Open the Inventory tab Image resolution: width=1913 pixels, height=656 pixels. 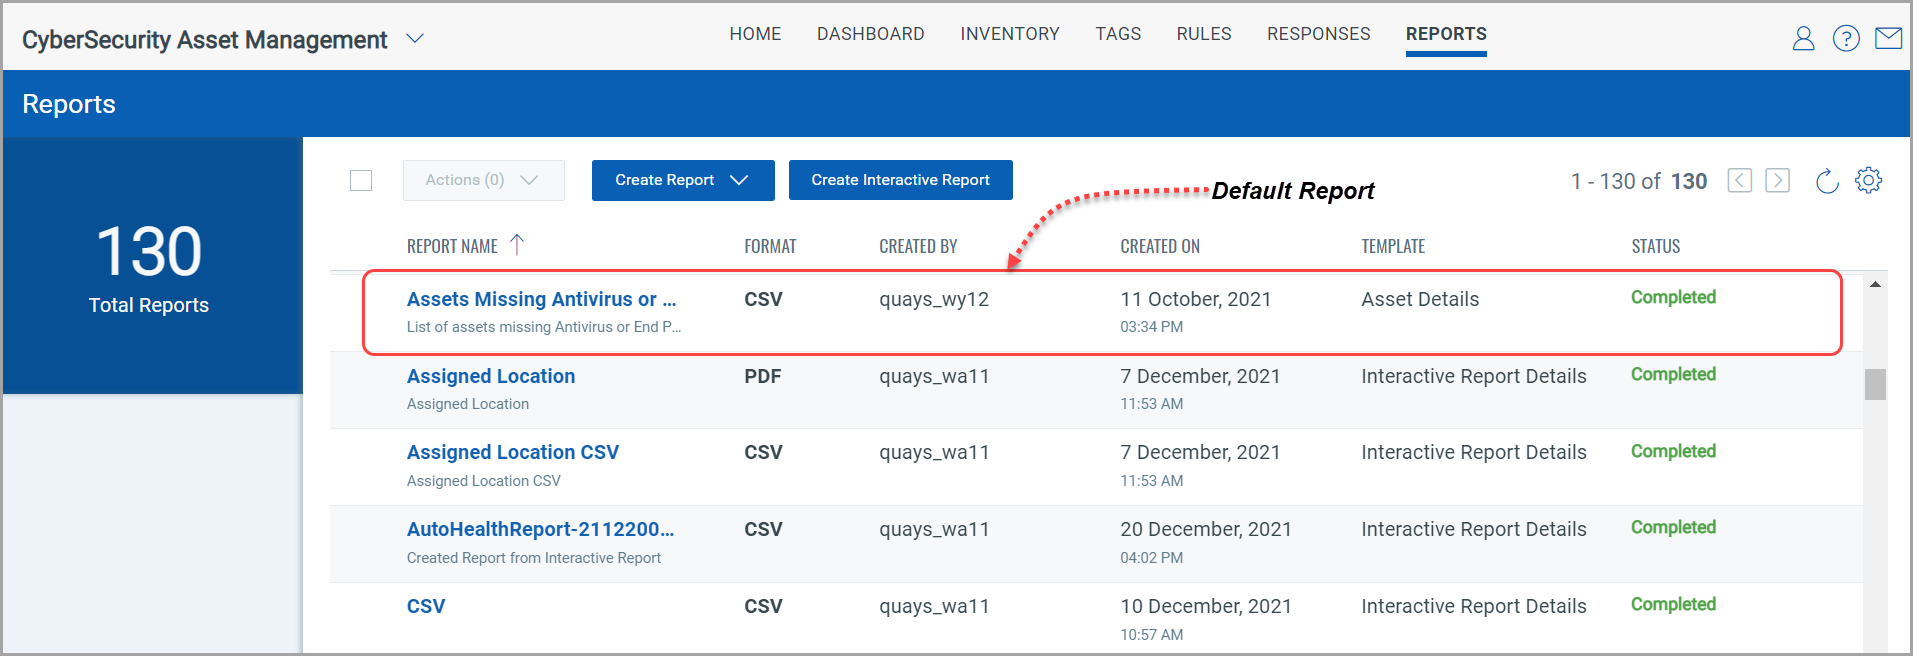pos(1009,34)
